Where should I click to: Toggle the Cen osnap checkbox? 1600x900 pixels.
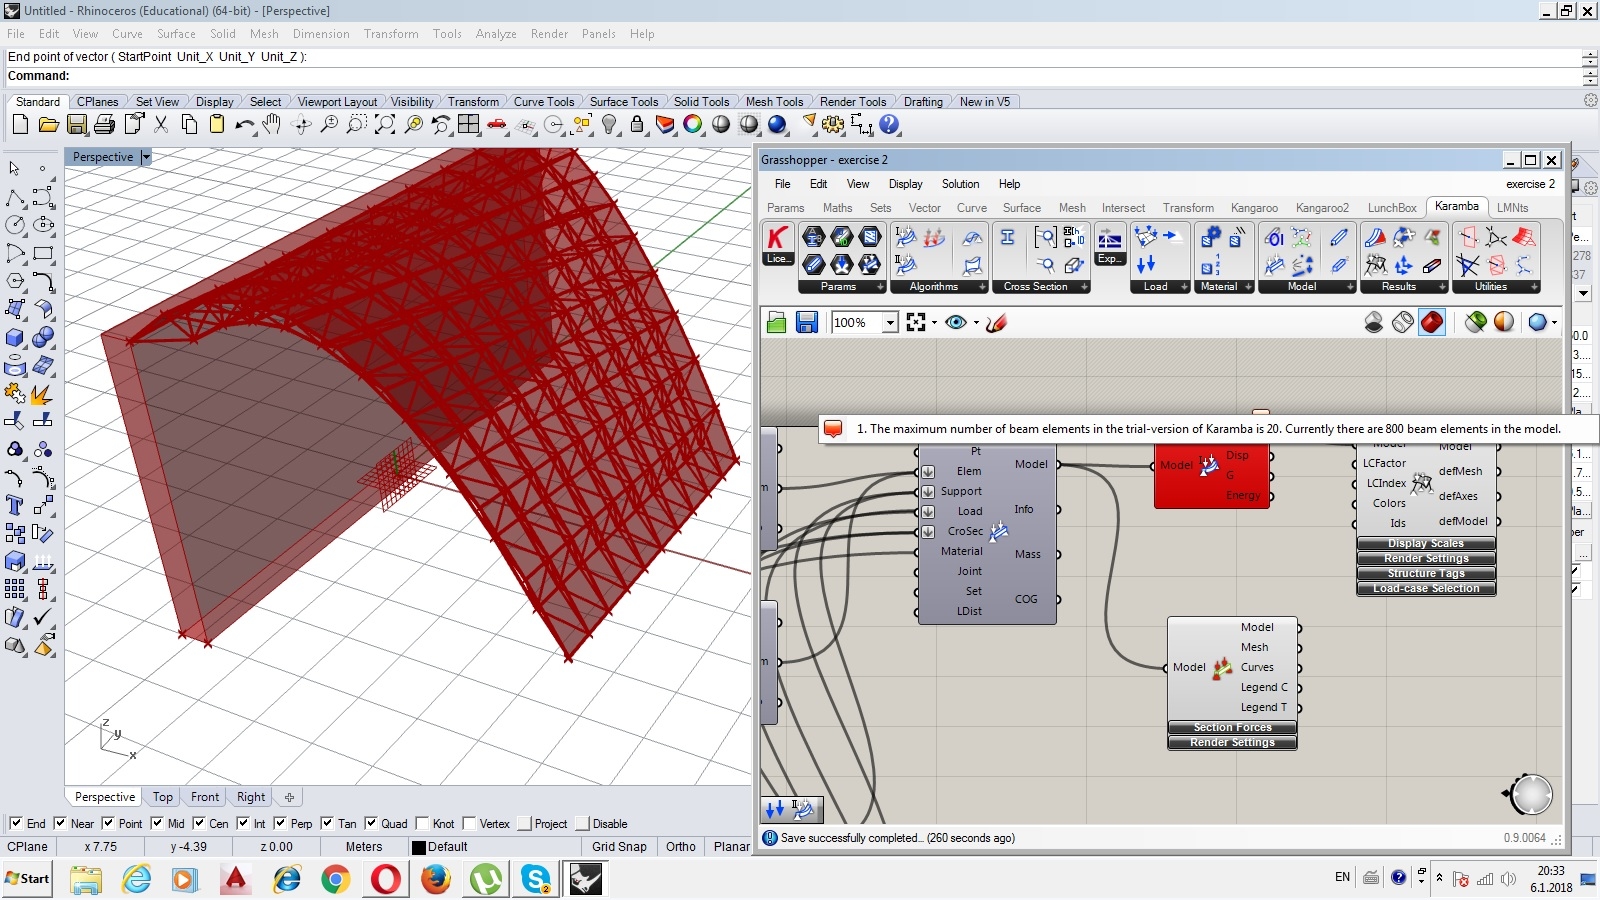(198, 823)
